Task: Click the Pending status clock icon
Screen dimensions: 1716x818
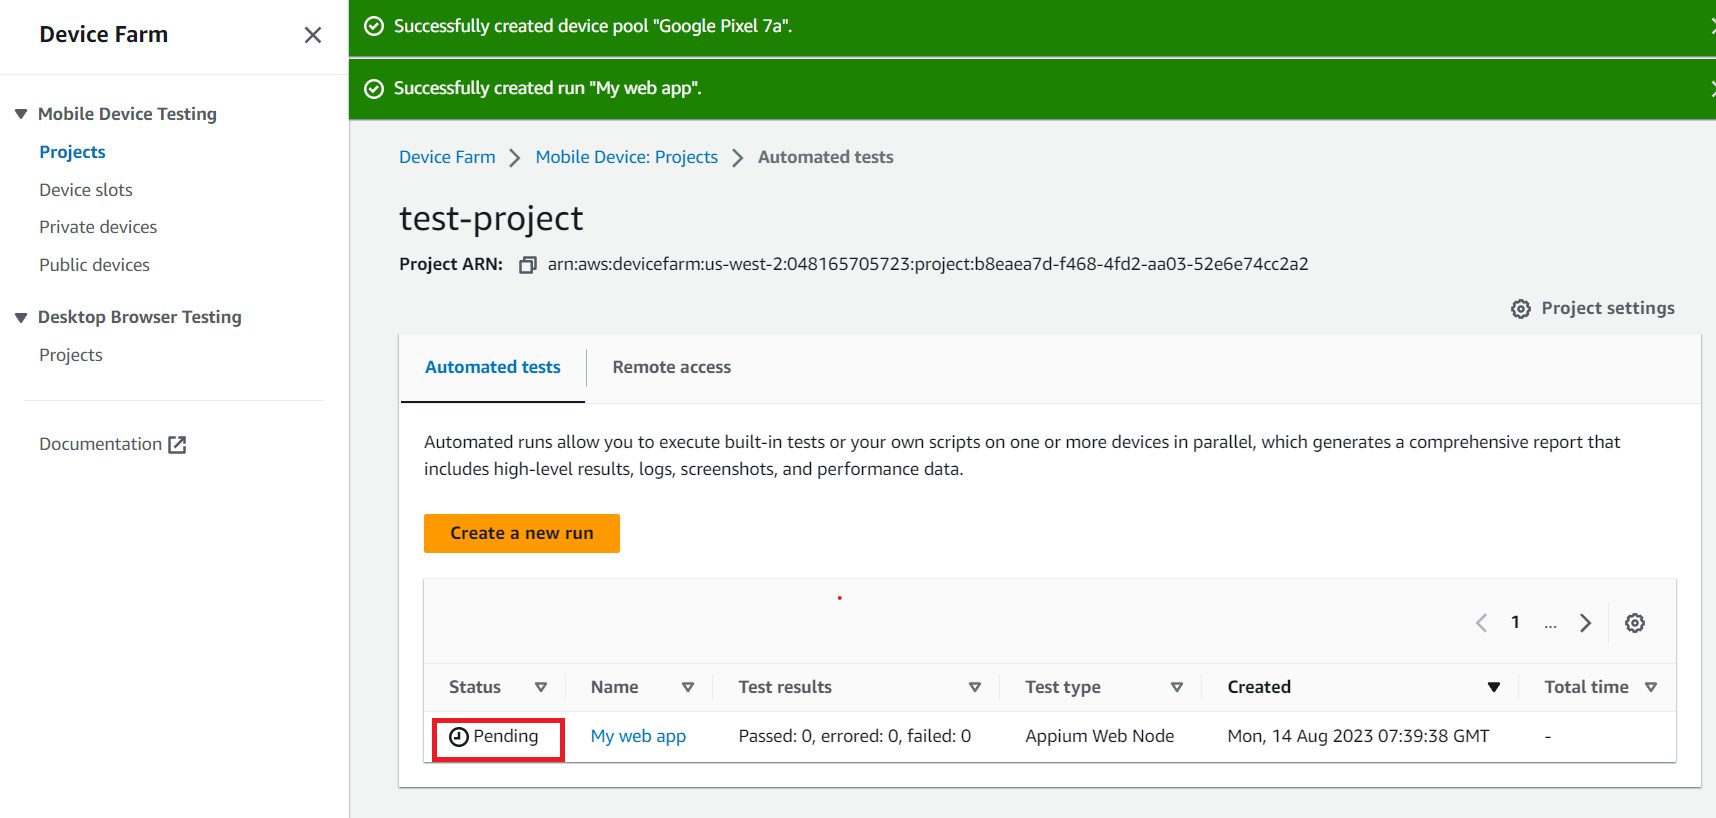Action: click(x=459, y=737)
